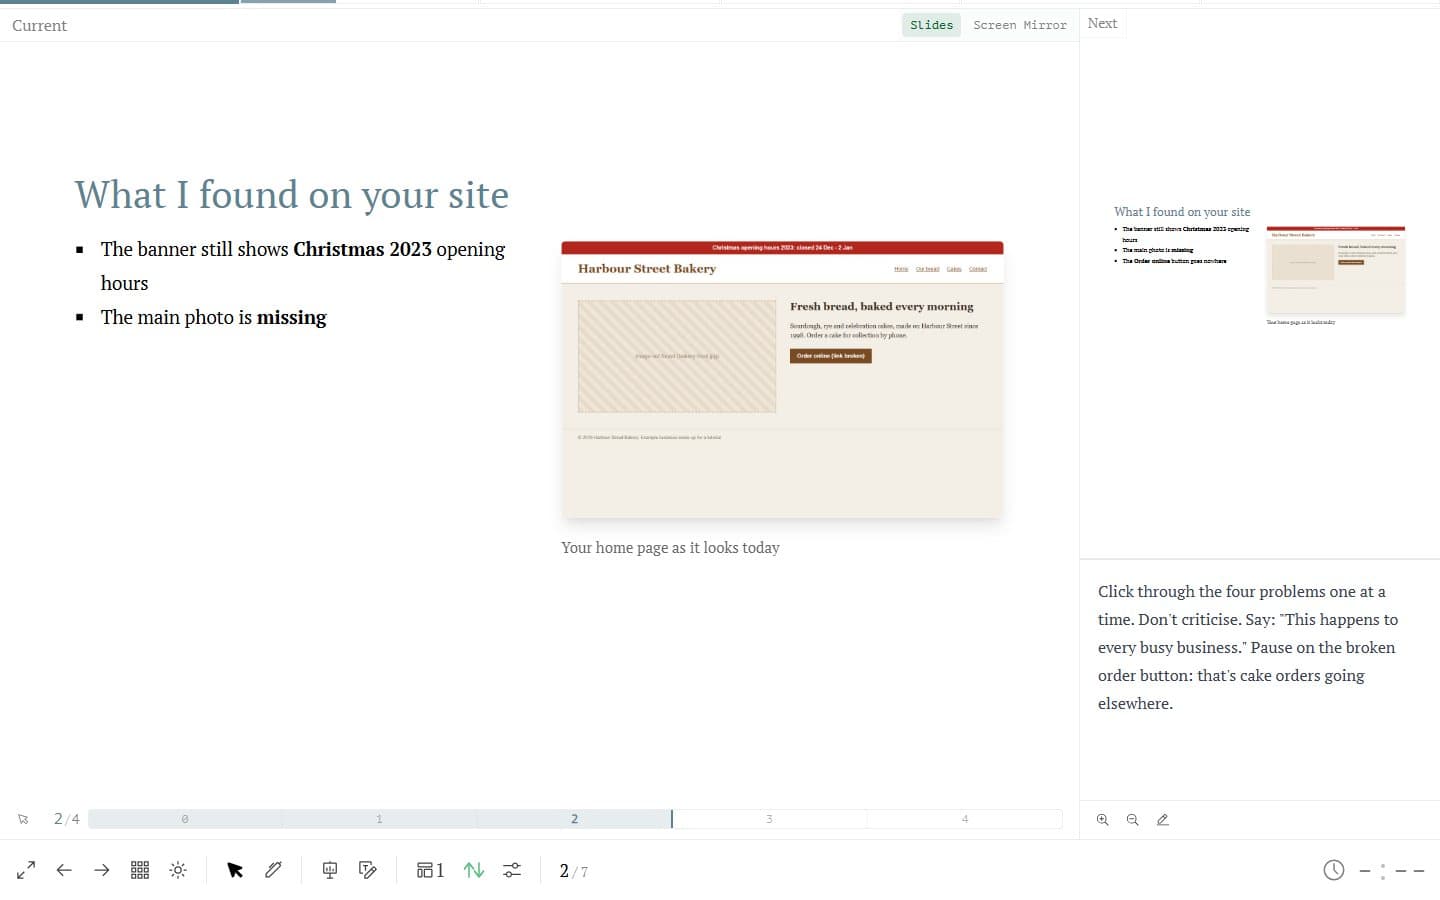
Task: Toggle dark mode with the sun icon
Action: point(178,870)
